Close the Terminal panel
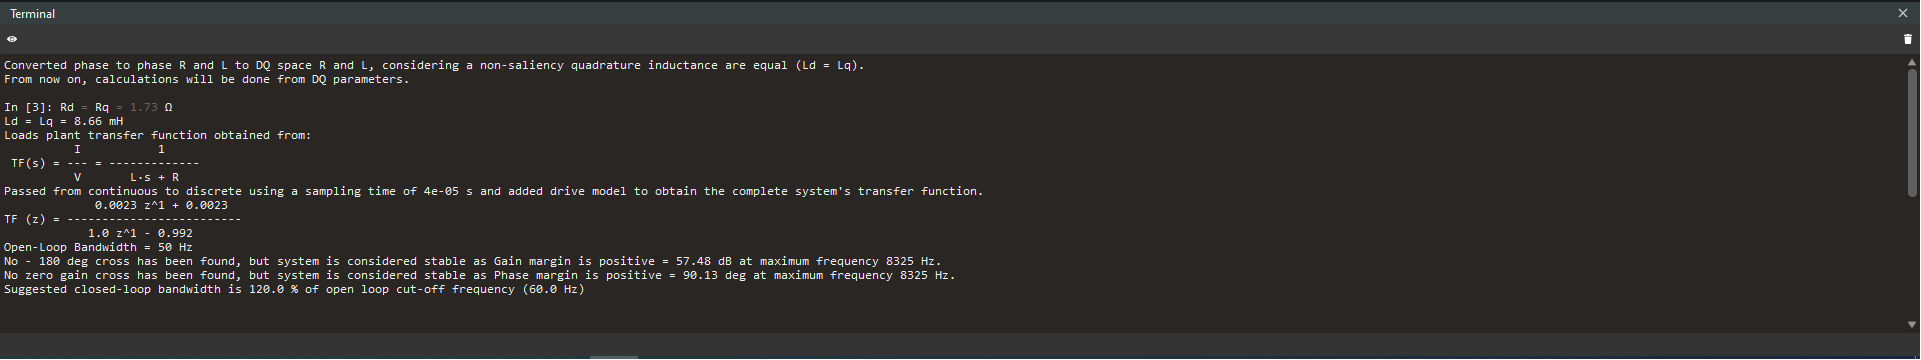This screenshot has height=360, width=1921. (x=1903, y=13)
